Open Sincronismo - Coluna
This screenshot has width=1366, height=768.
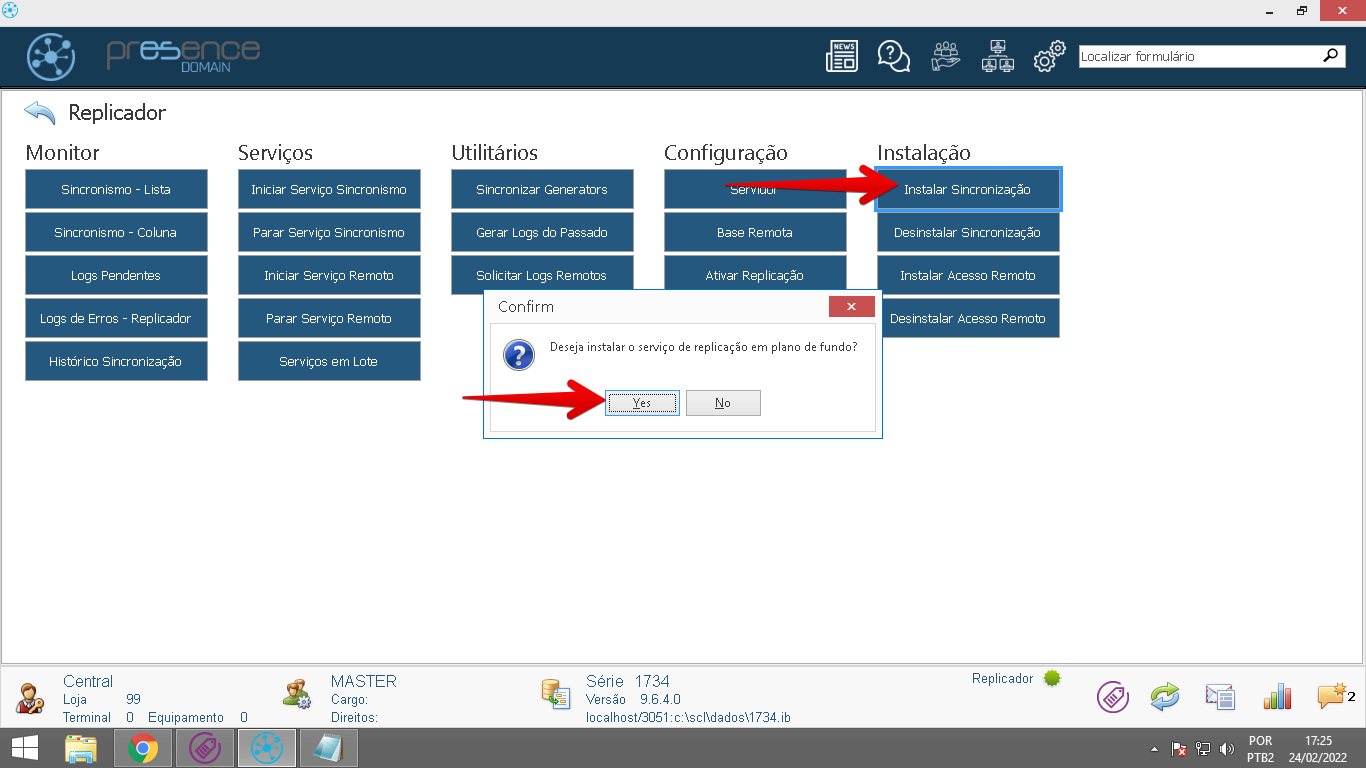click(116, 232)
